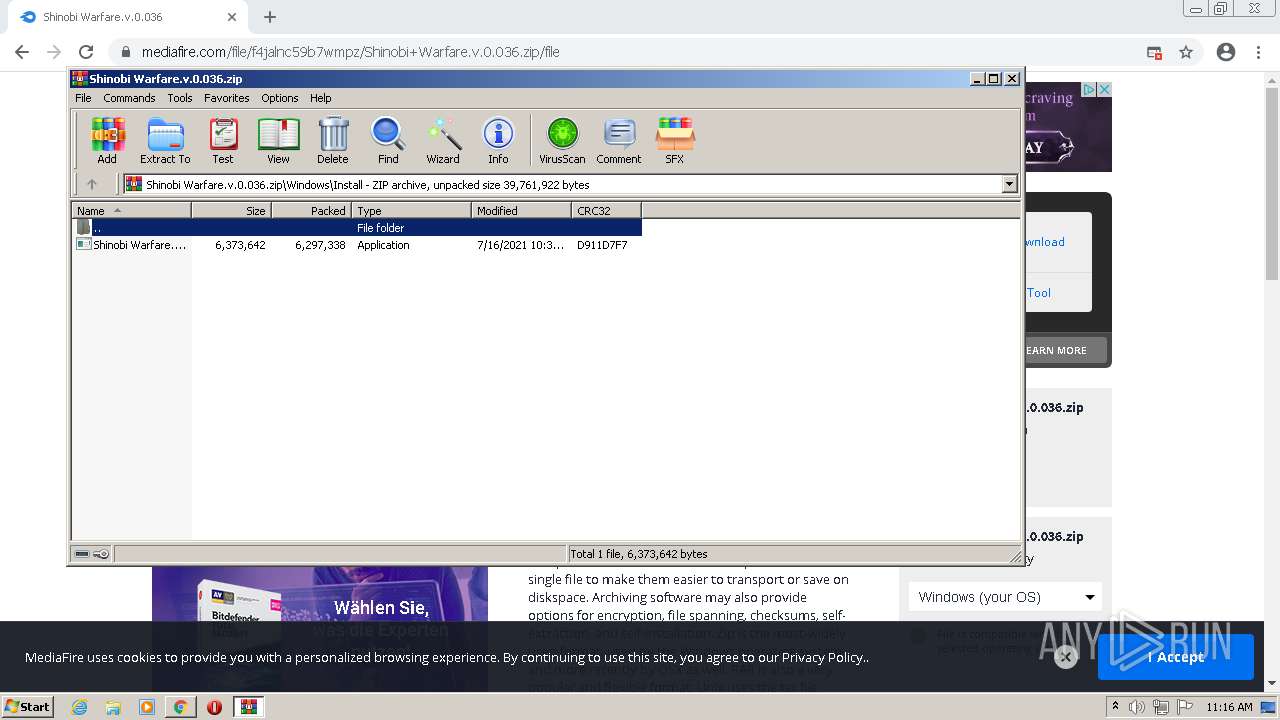Click the Find magnifier icon
This screenshot has height=720, width=1280.
388,140
